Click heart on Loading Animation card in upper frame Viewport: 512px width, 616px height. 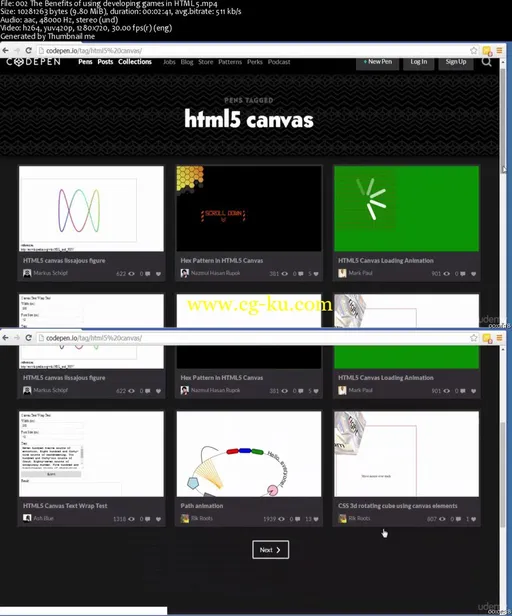(473, 274)
